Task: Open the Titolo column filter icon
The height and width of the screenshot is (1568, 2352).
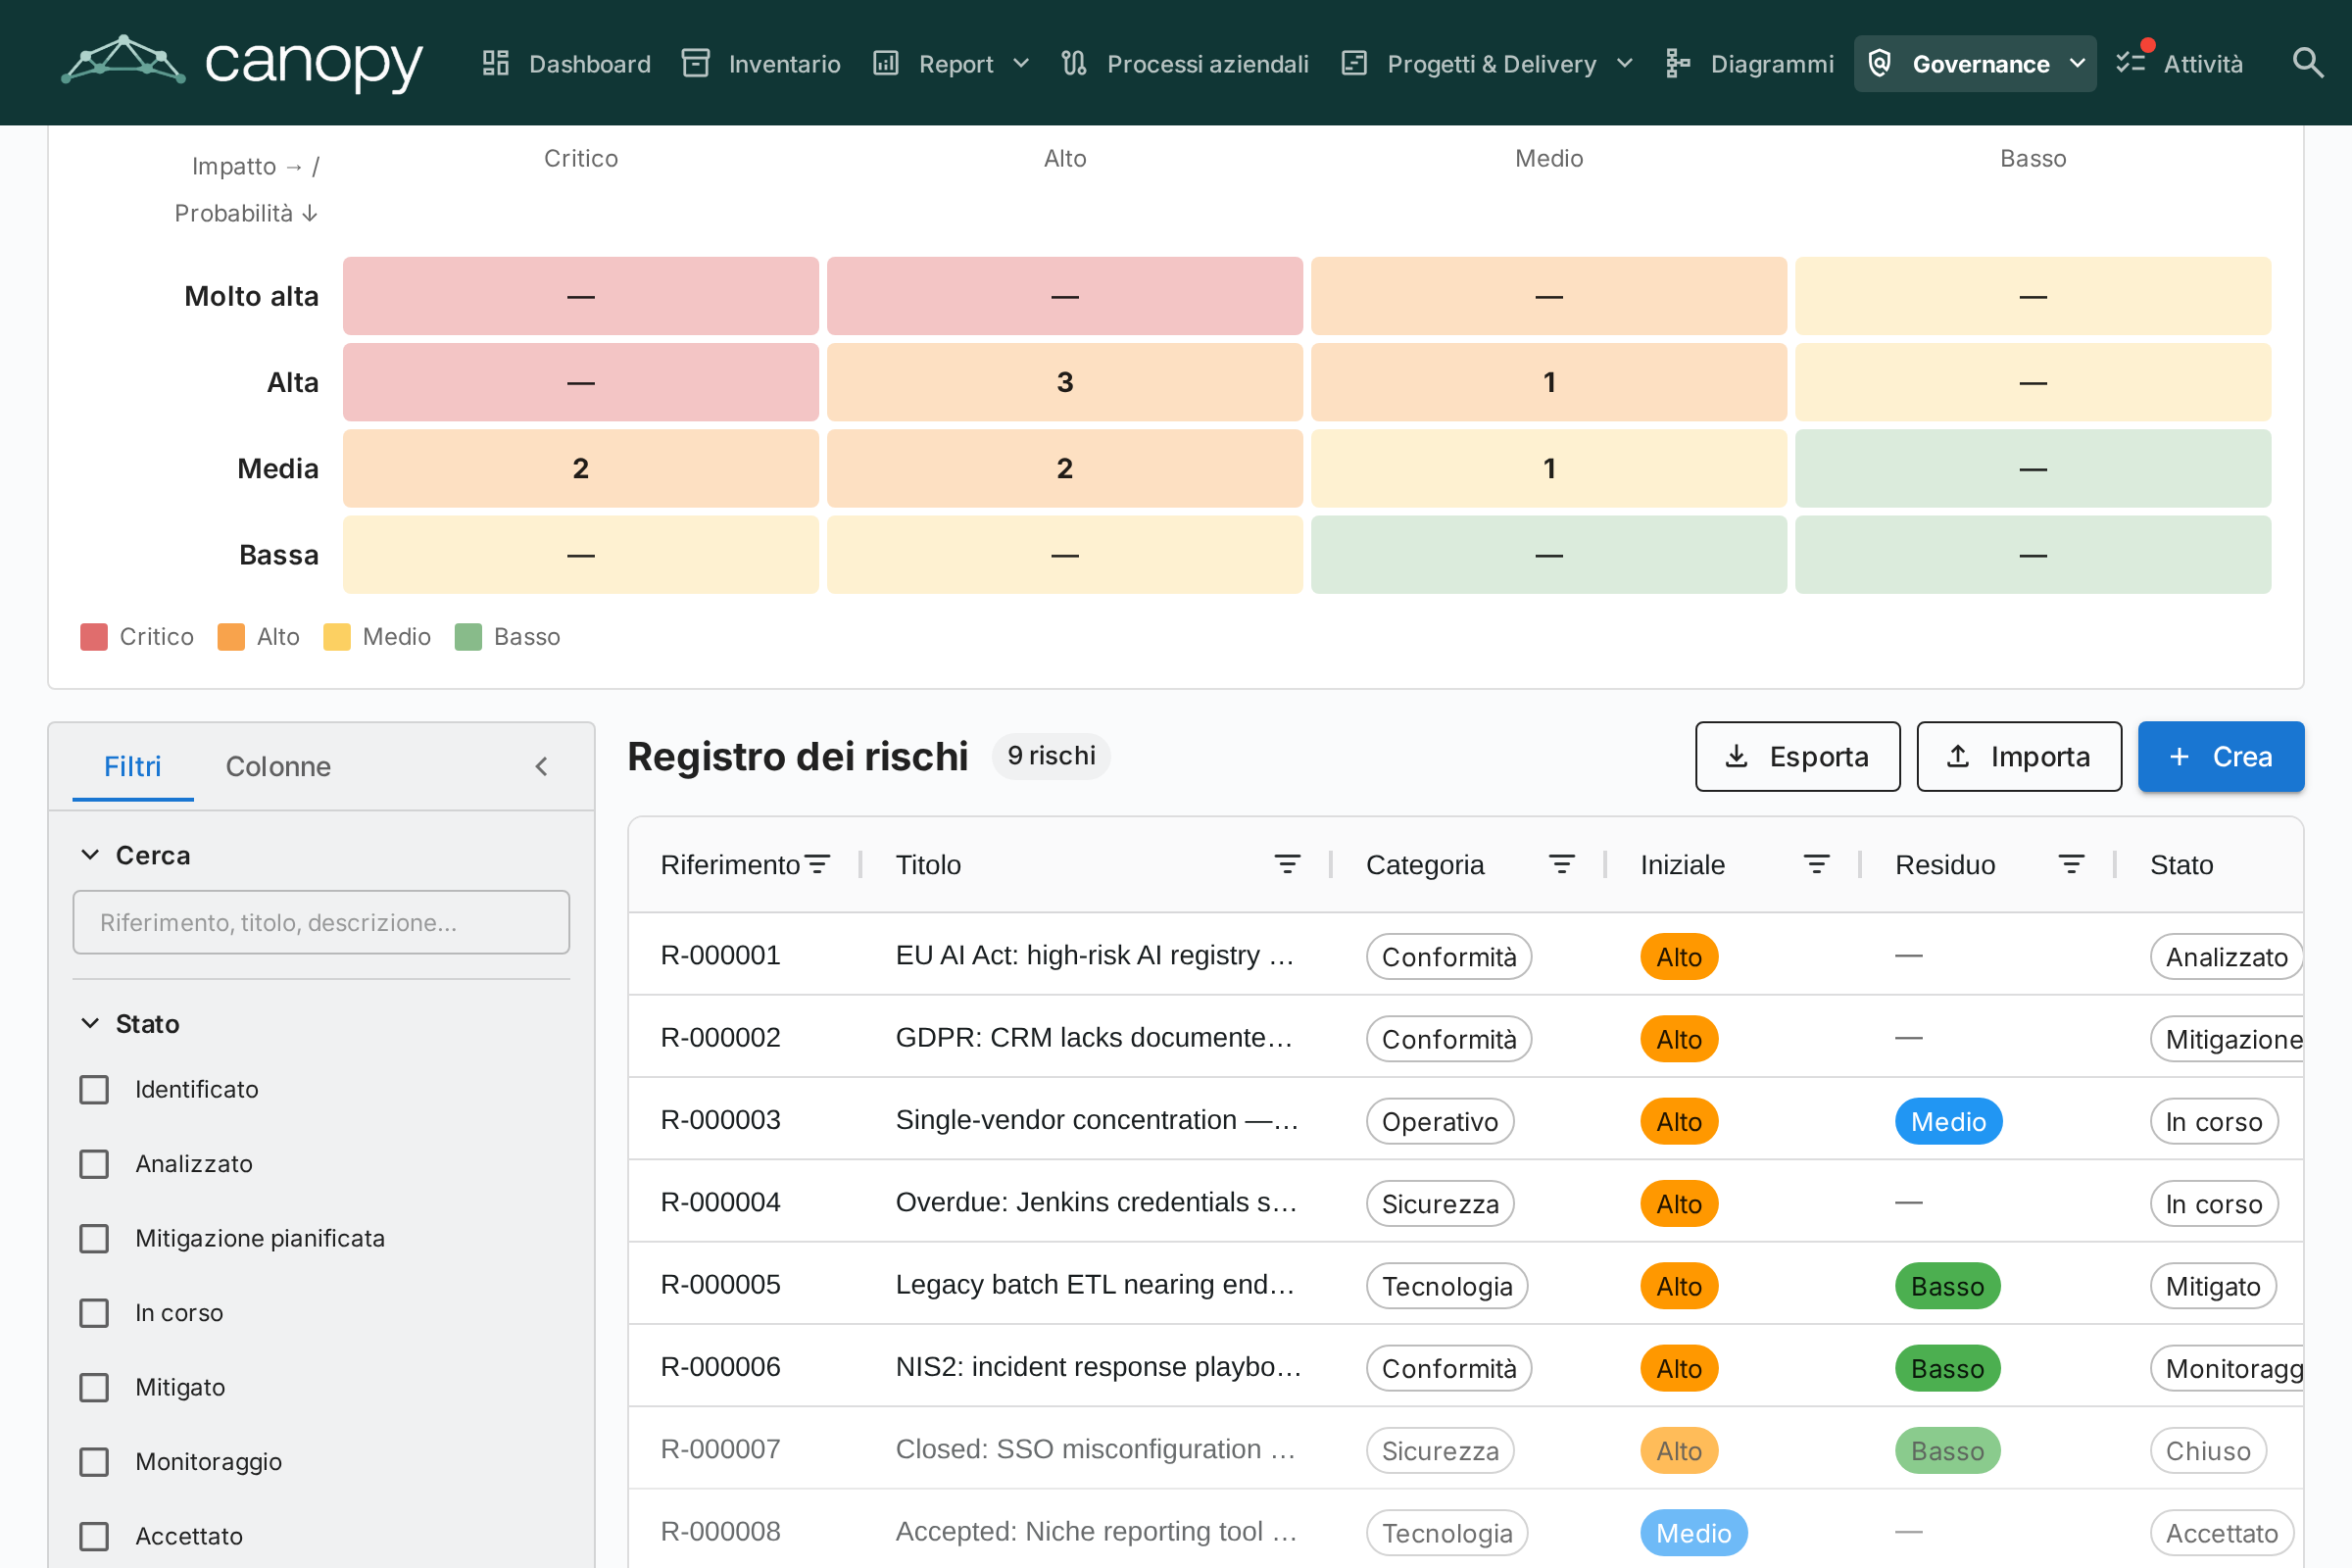Action: coord(1287,865)
